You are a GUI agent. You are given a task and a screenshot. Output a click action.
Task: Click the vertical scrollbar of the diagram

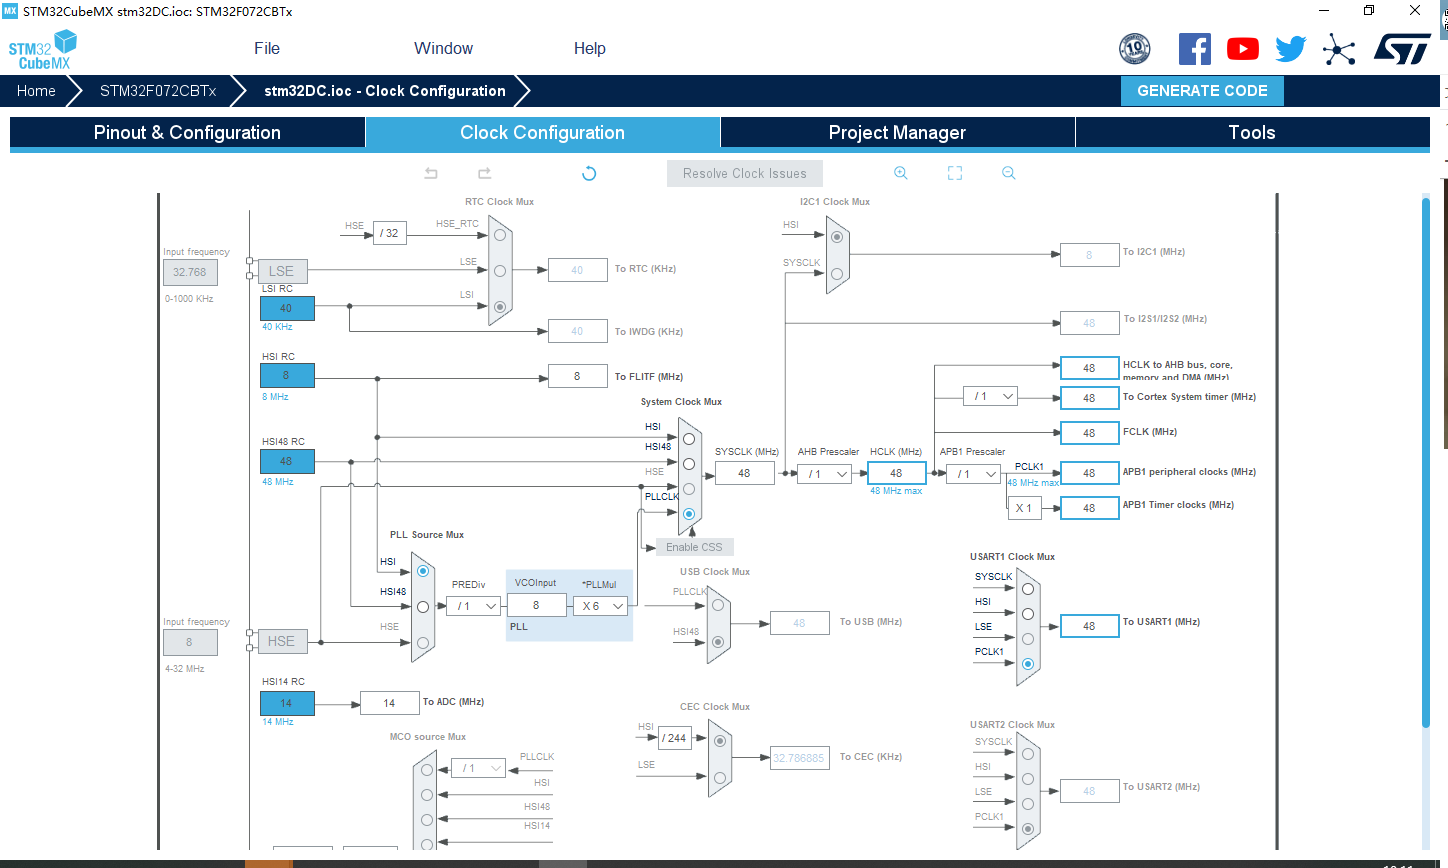coord(1426,463)
